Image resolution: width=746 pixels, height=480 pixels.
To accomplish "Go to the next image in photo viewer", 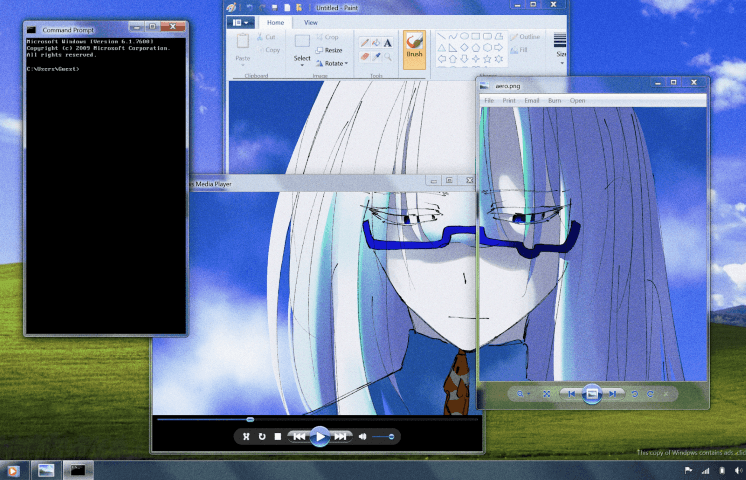I will (613, 394).
